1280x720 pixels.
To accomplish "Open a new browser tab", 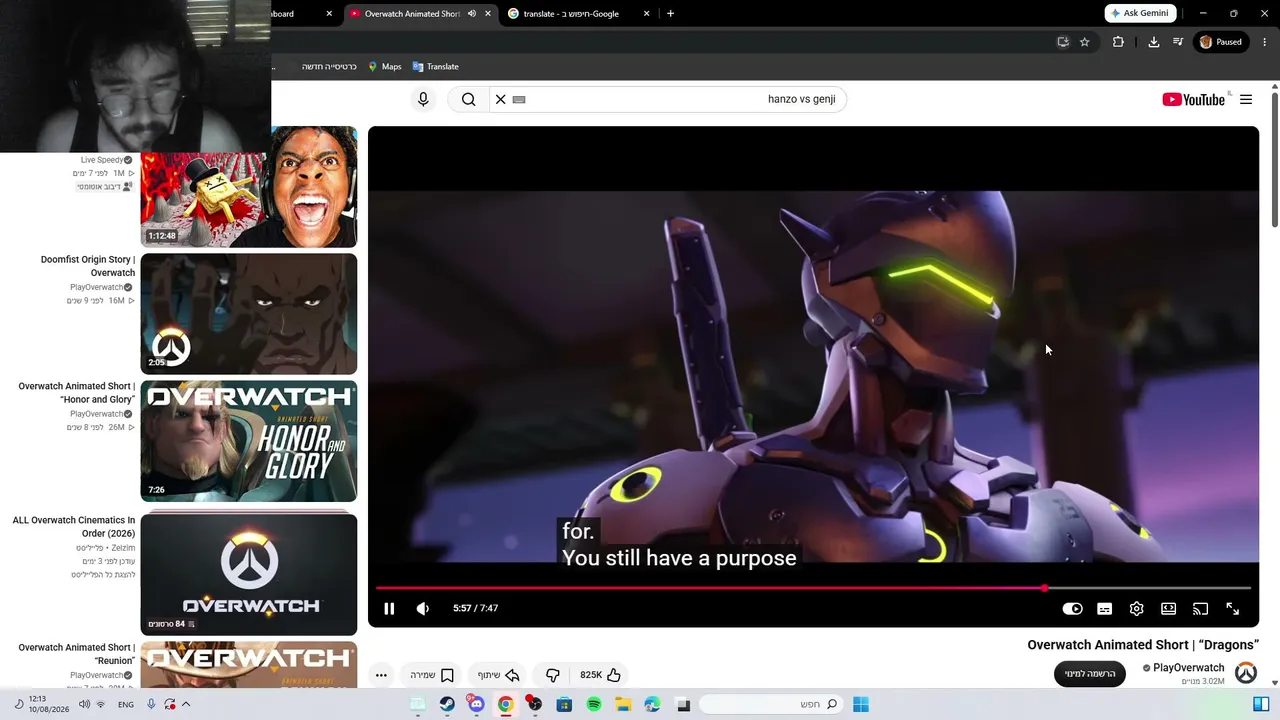I will (670, 14).
